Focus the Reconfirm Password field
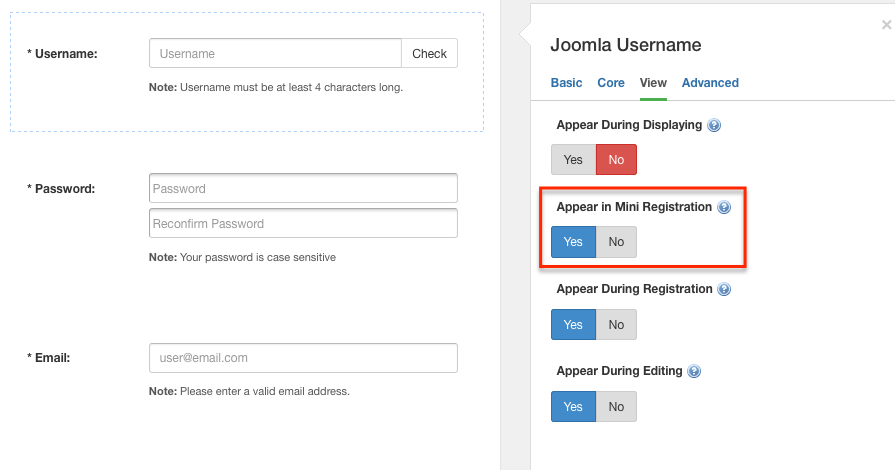 [303, 223]
